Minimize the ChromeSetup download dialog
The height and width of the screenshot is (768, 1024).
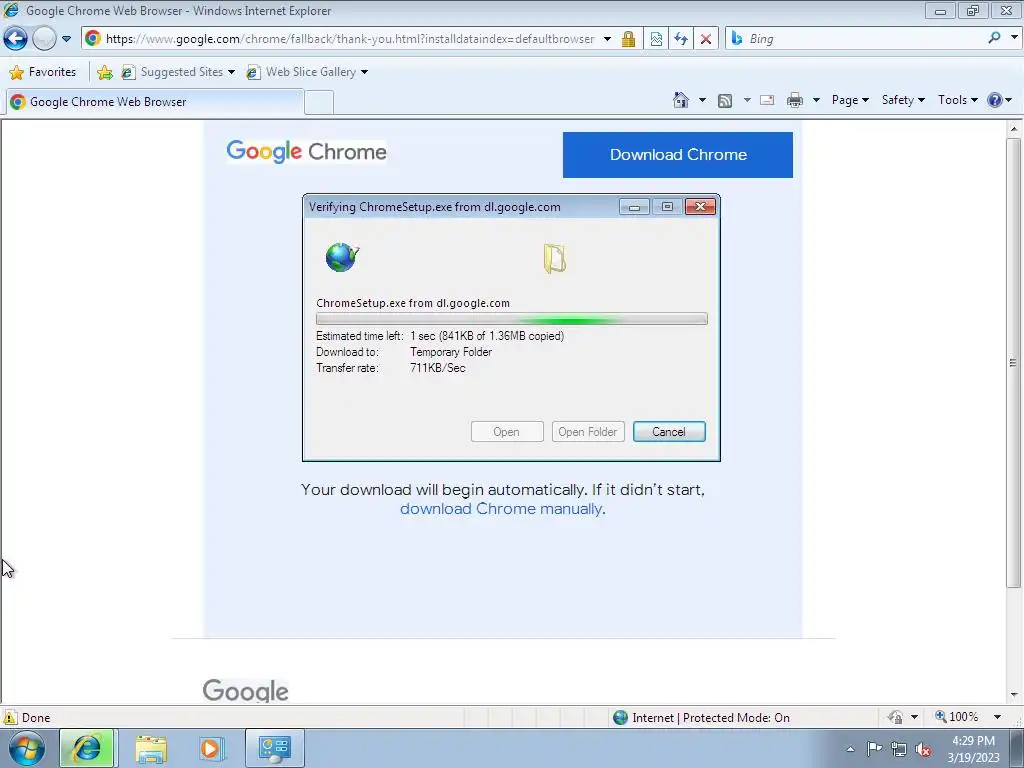[634, 207]
